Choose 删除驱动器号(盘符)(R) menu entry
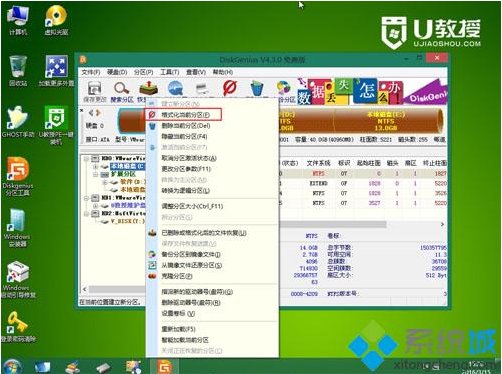The image size is (502, 374). (212, 303)
